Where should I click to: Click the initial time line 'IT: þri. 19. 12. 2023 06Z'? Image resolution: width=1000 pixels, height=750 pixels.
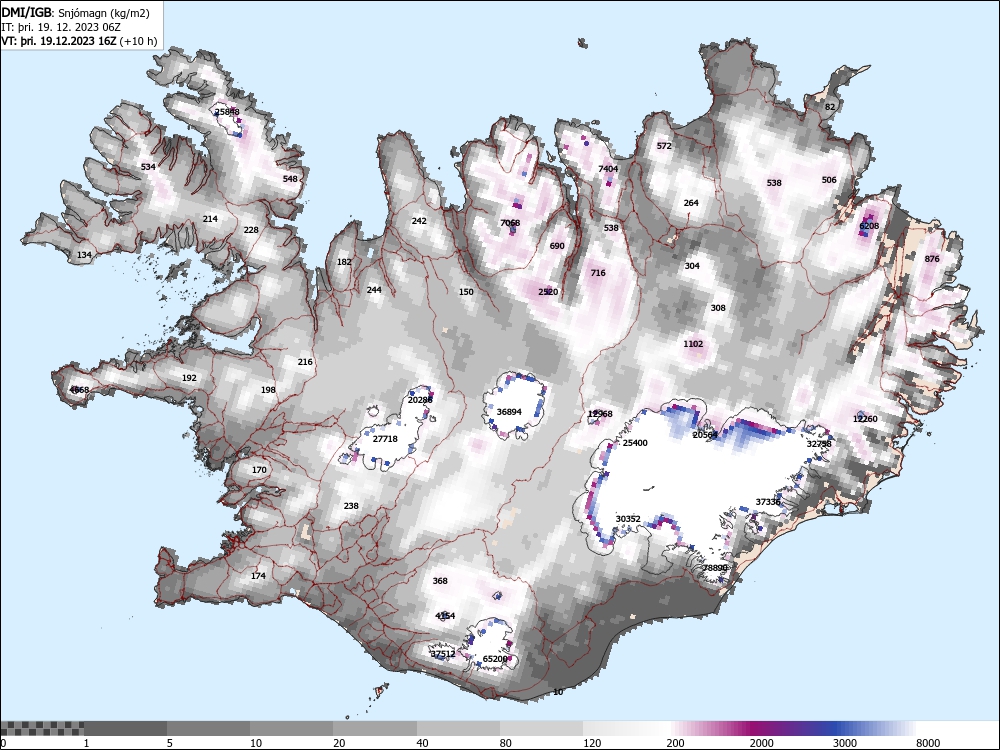[61, 27]
